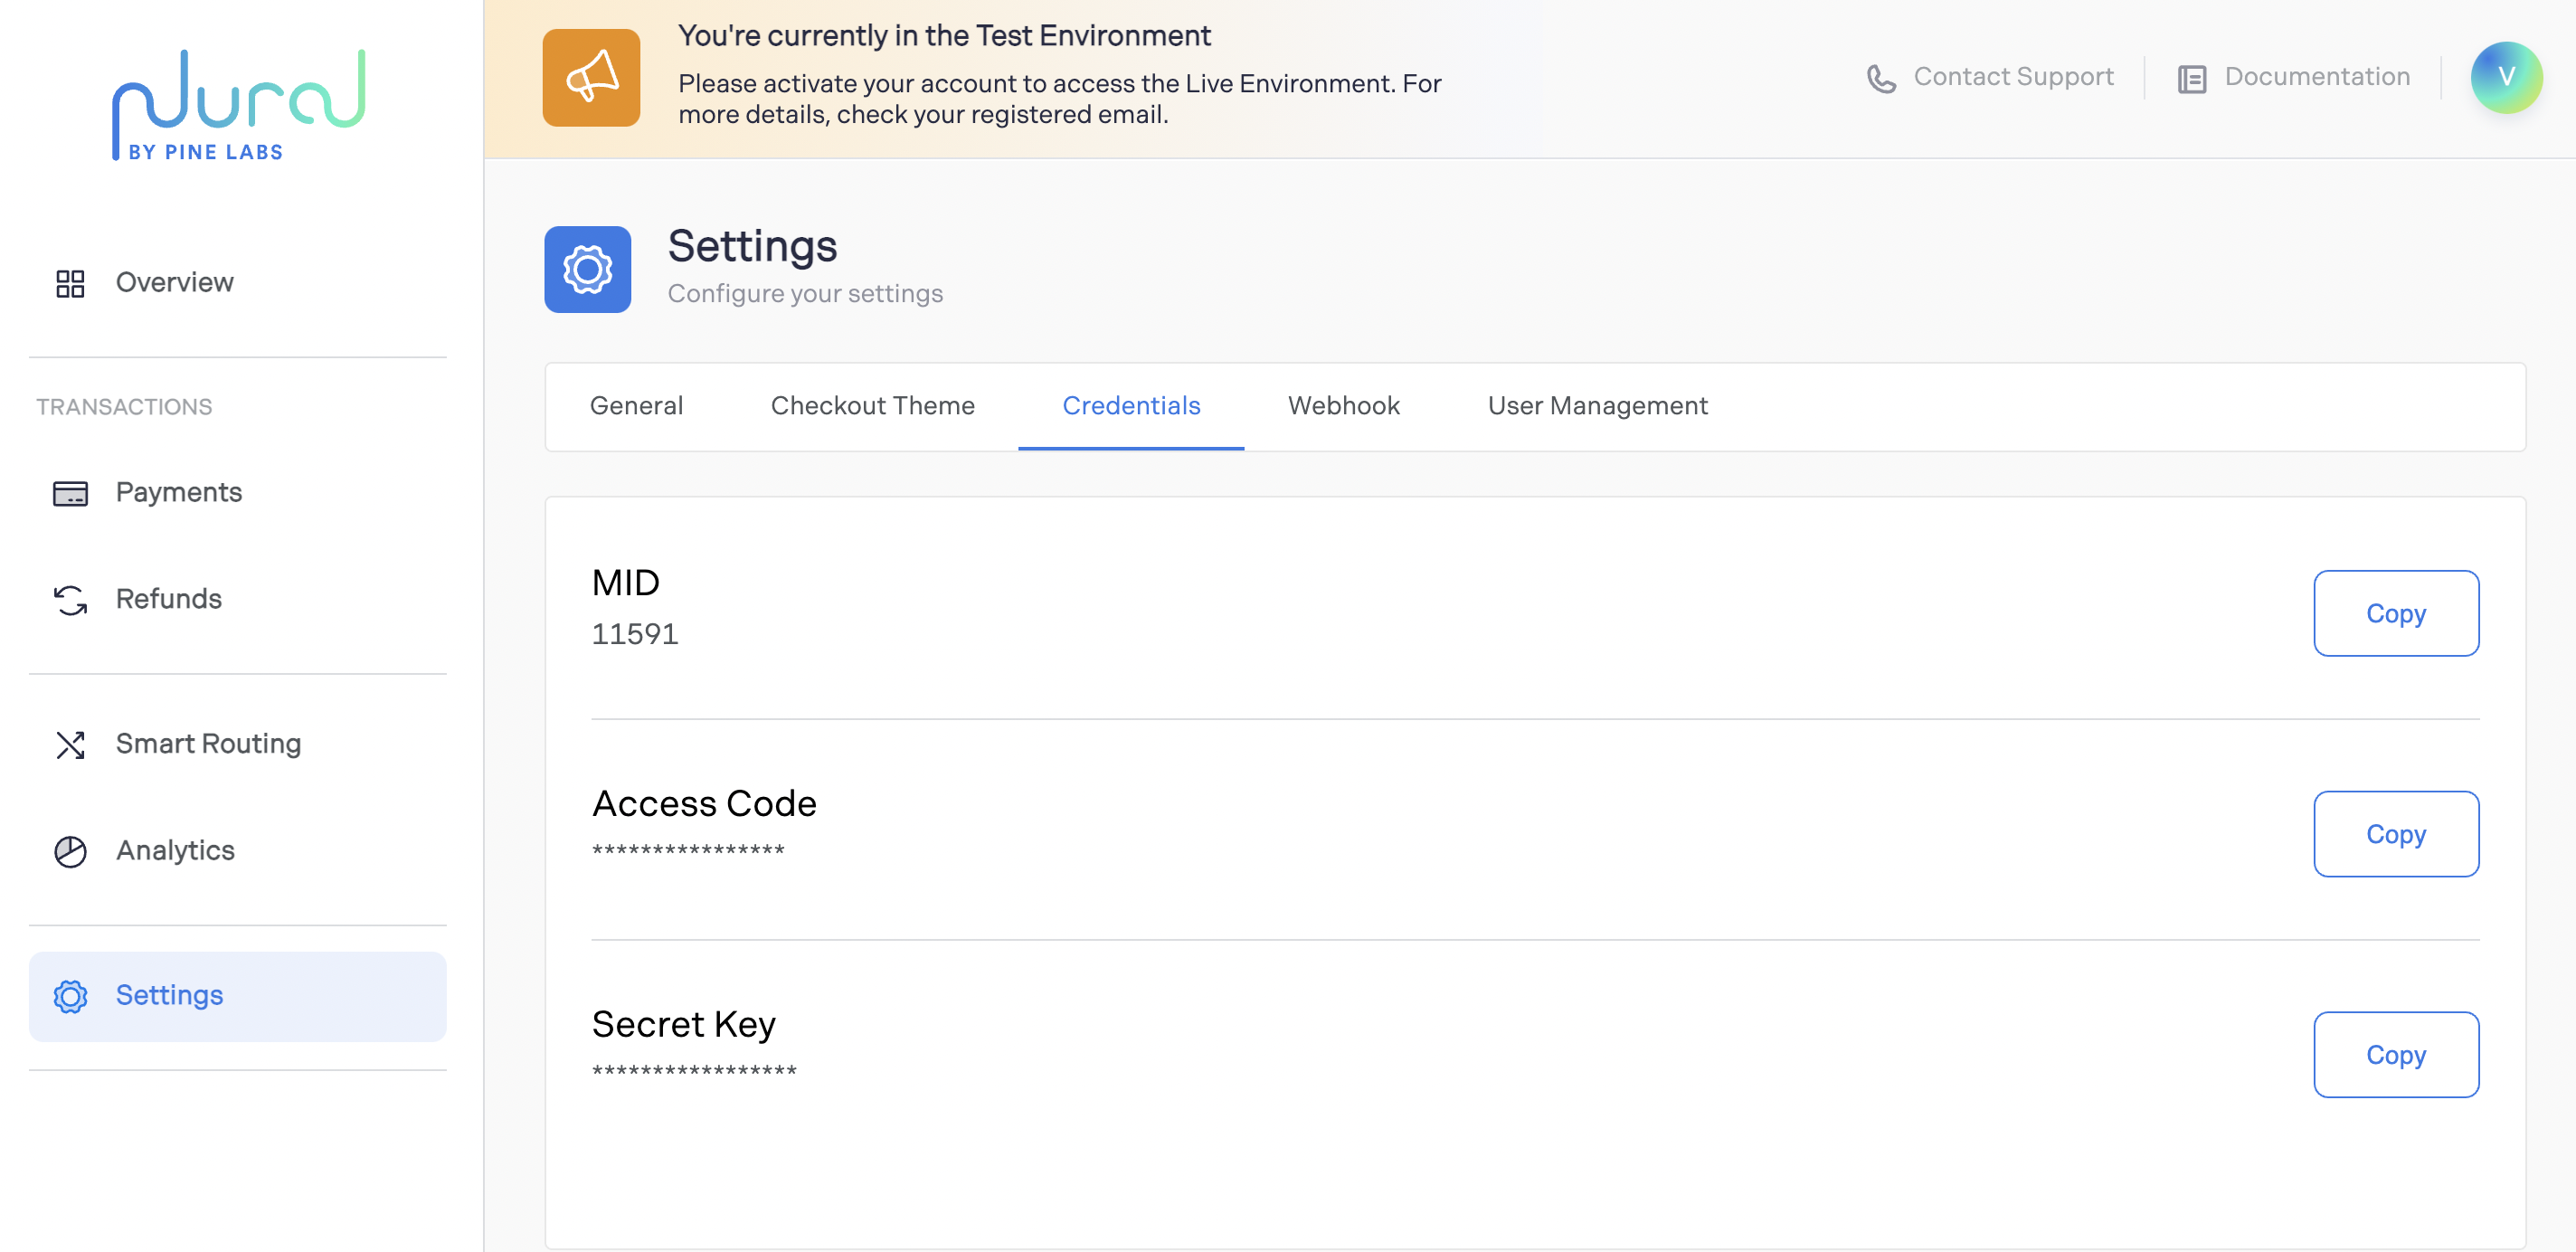Copy the Access Code

pyautogui.click(x=2395, y=834)
